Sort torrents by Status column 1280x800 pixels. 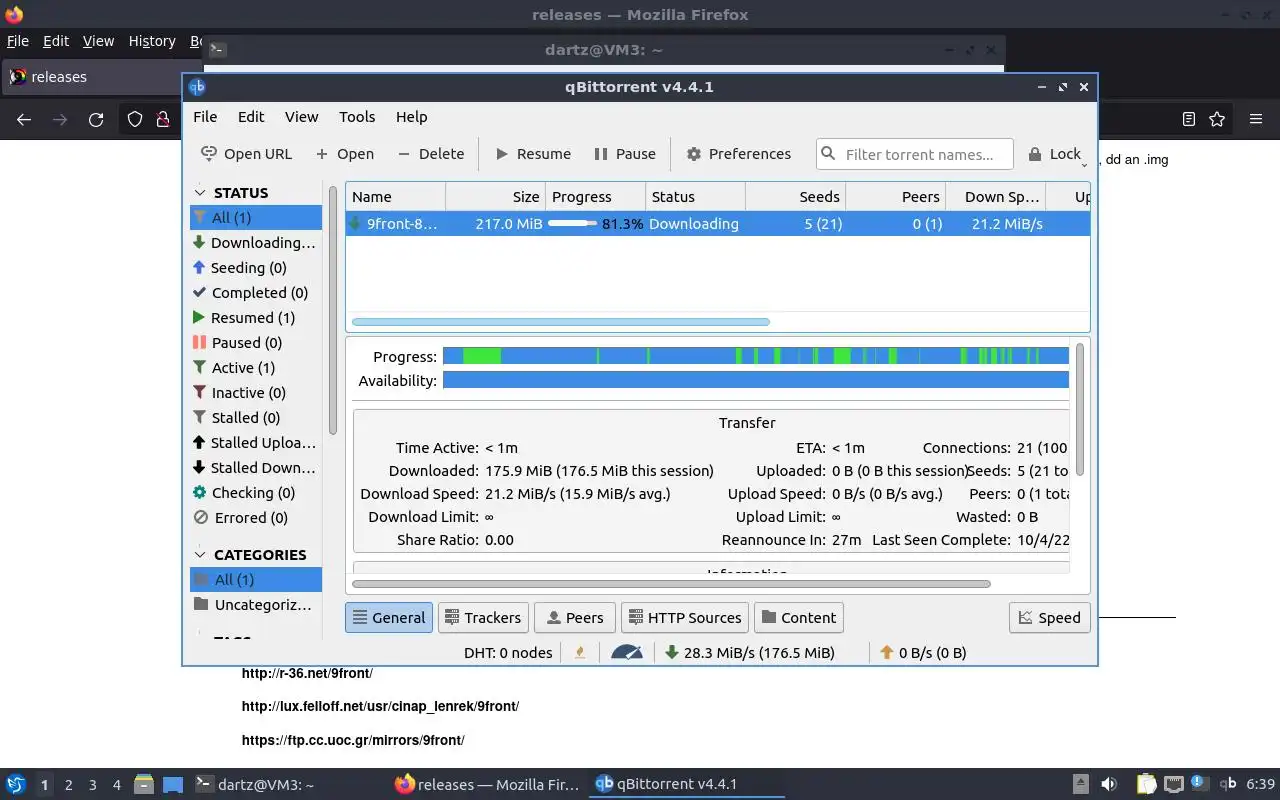click(x=695, y=196)
